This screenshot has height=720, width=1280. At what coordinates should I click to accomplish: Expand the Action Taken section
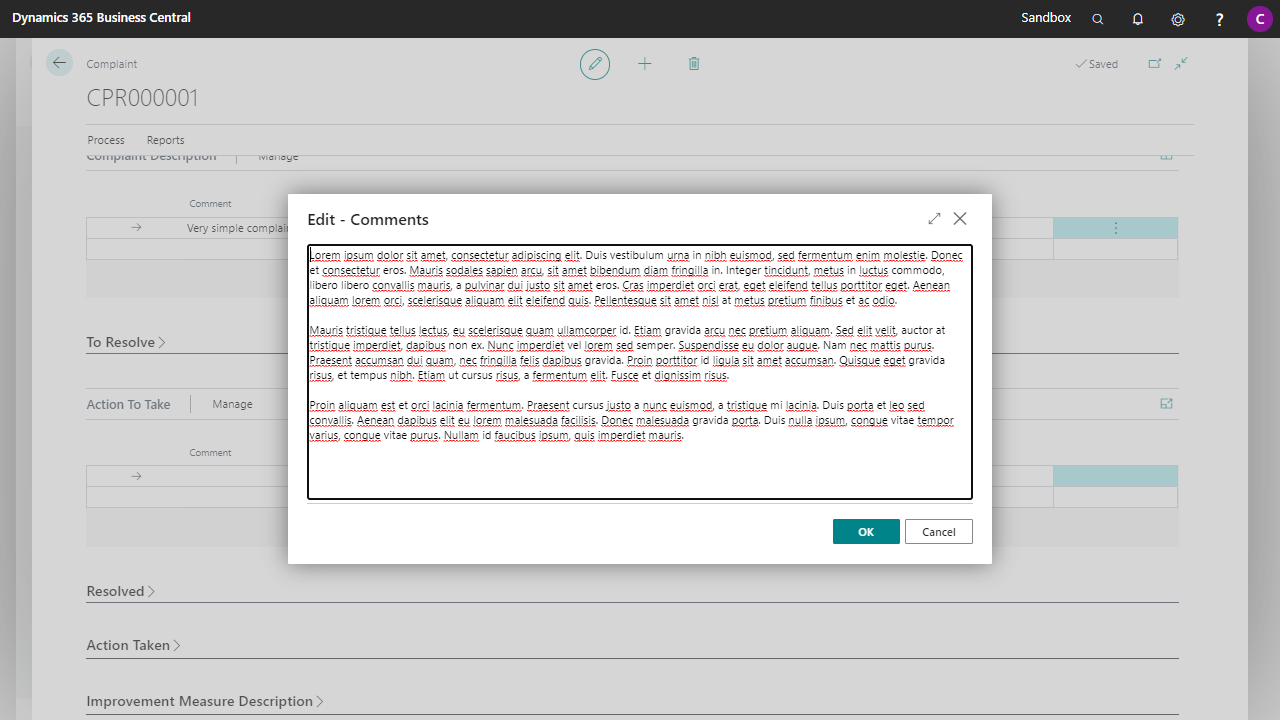pos(133,645)
